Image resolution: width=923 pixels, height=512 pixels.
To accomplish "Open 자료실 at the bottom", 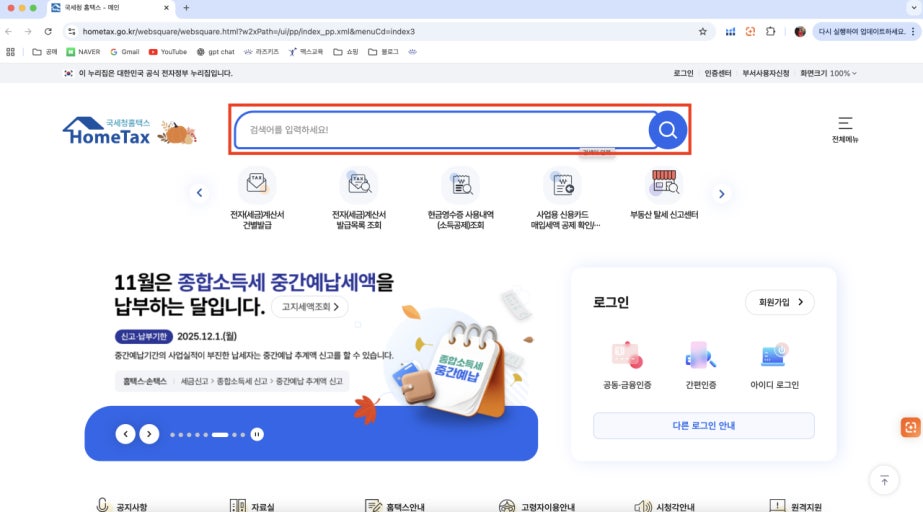I will click(252, 506).
